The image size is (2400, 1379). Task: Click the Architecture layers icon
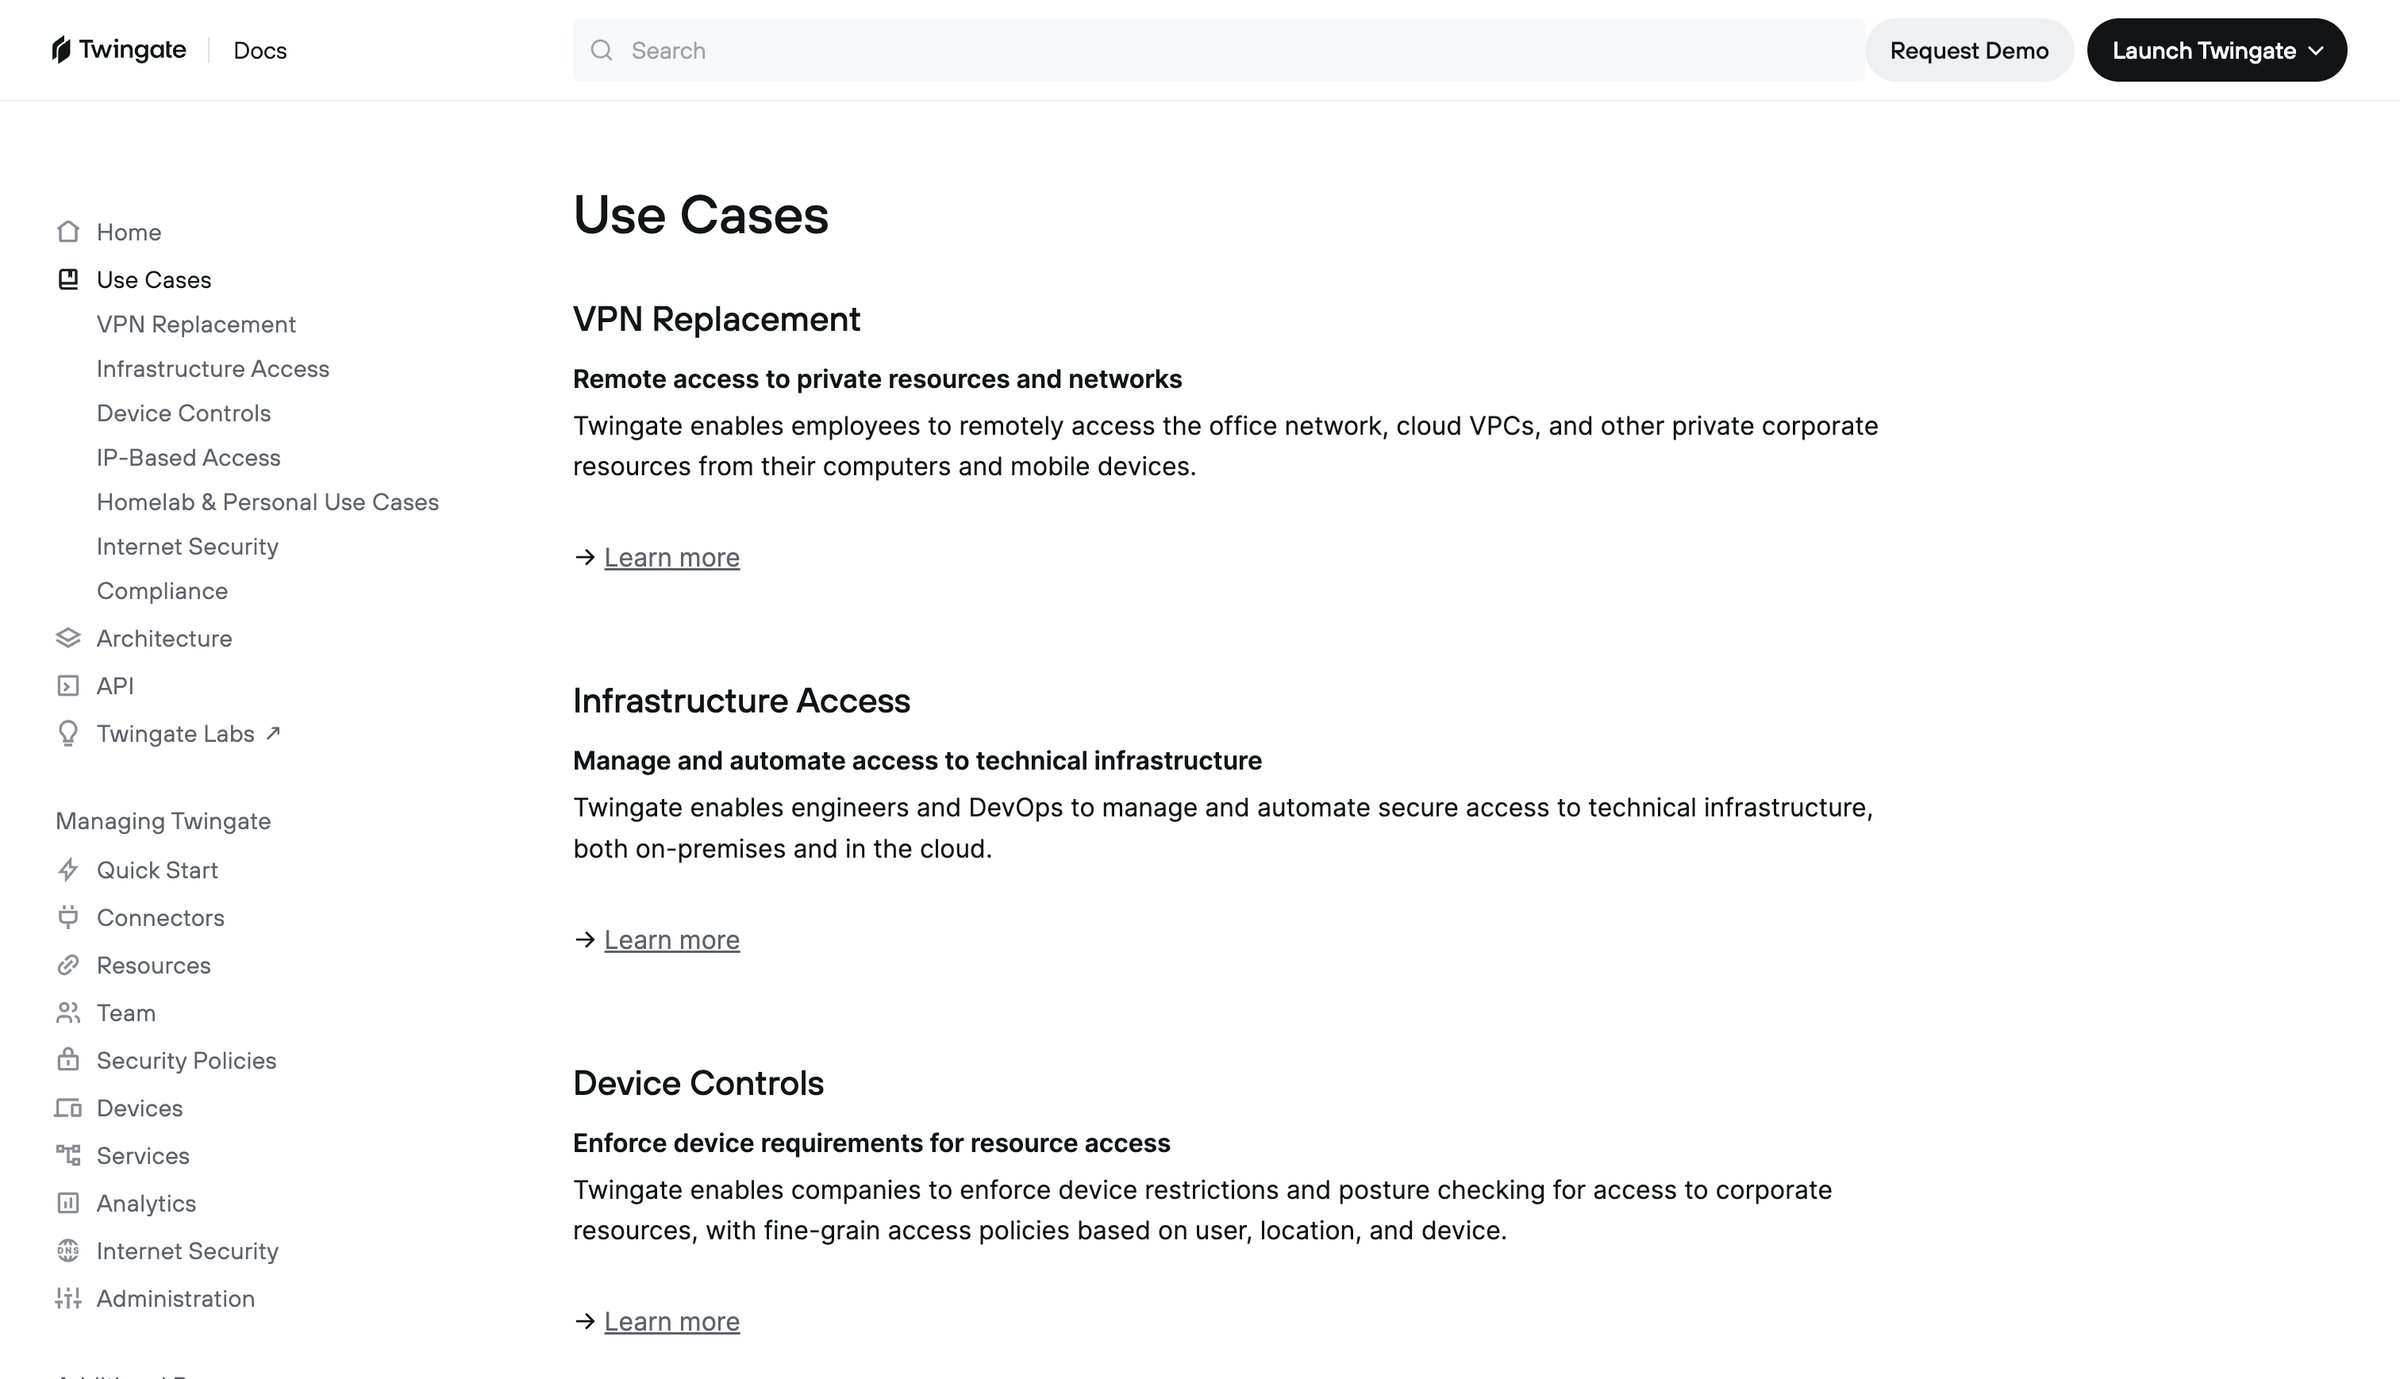68,638
